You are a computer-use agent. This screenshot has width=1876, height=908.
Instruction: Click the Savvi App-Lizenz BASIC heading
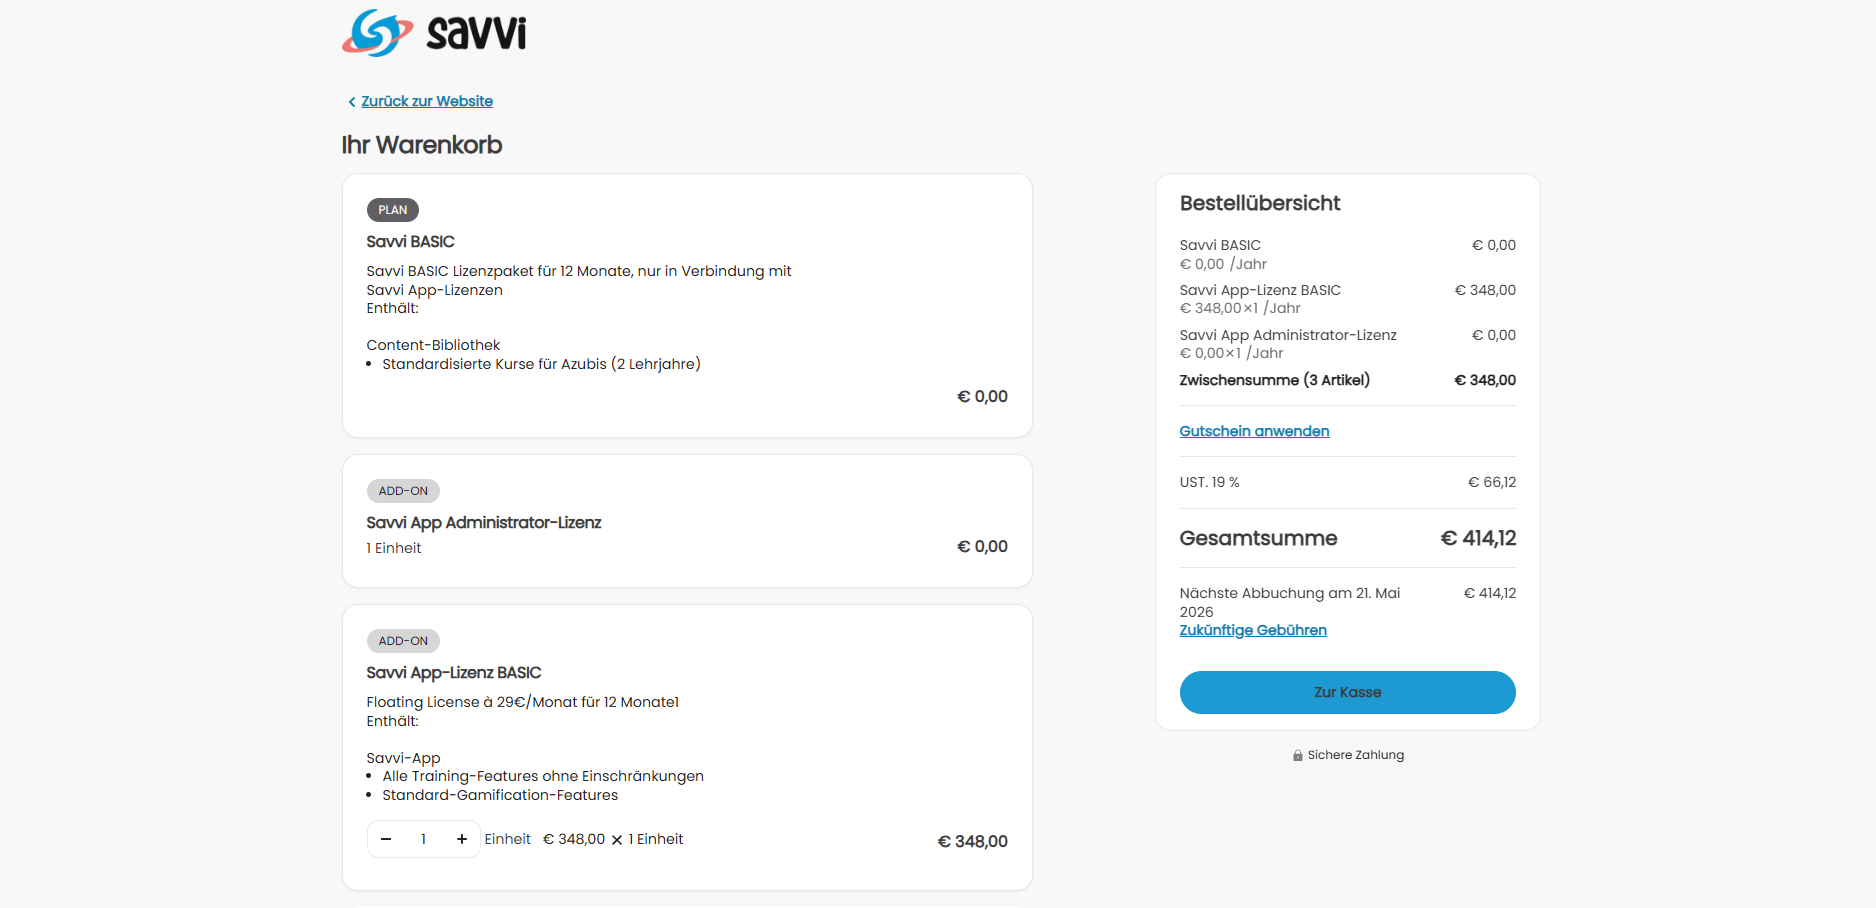[x=454, y=673]
